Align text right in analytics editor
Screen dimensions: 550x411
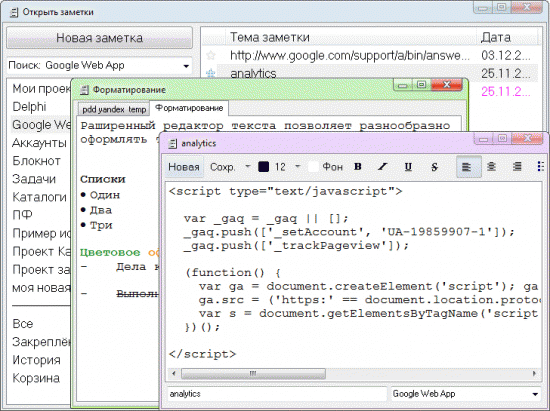517,167
